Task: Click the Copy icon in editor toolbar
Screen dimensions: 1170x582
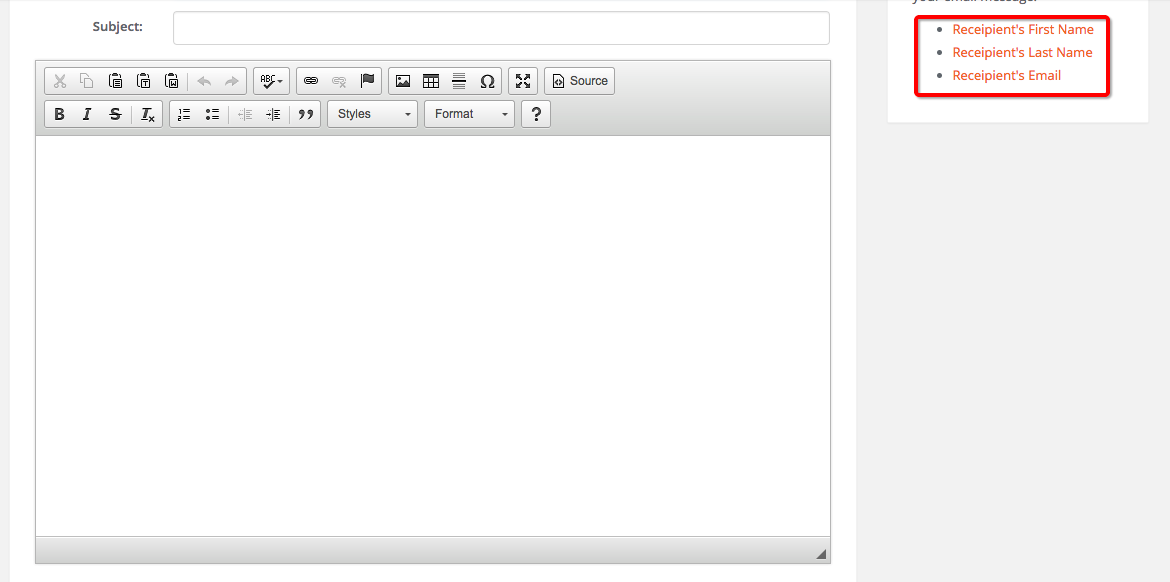Action: (87, 81)
